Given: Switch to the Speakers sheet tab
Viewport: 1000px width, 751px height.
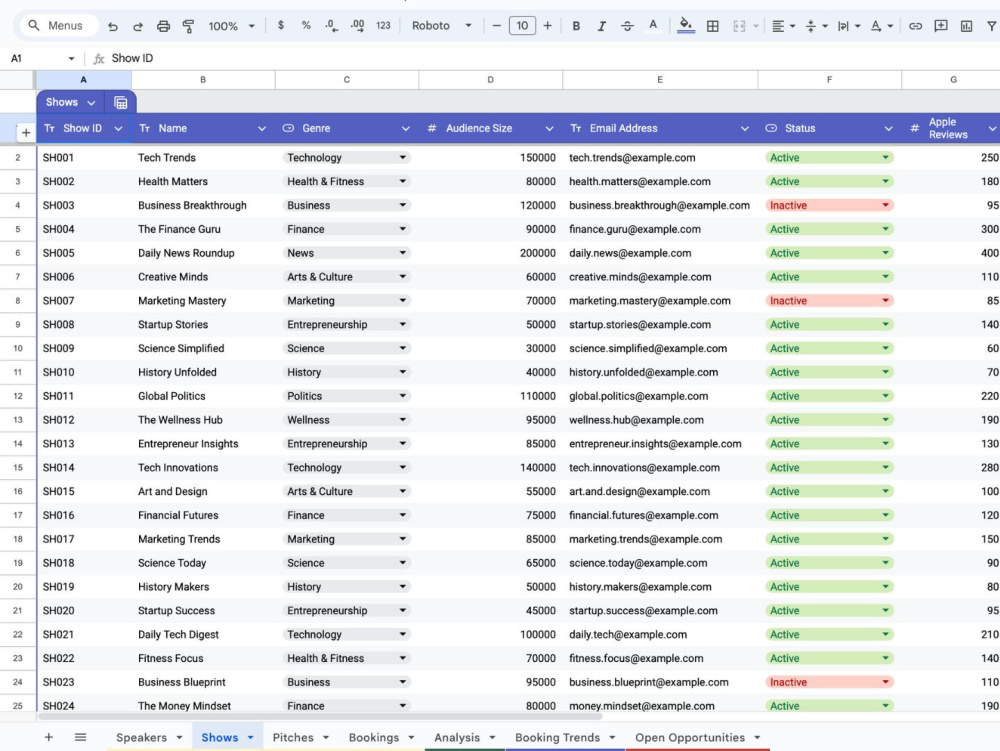Looking at the screenshot, I should point(142,737).
